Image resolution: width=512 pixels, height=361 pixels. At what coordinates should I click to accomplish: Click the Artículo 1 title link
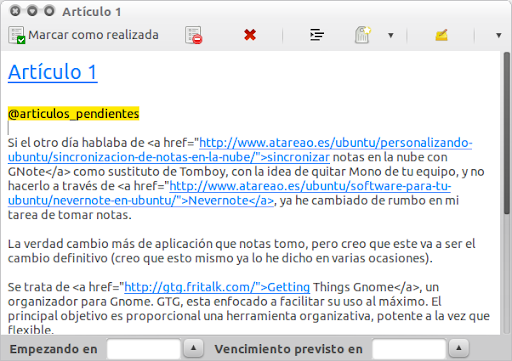pyautogui.click(x=53, y=72)
